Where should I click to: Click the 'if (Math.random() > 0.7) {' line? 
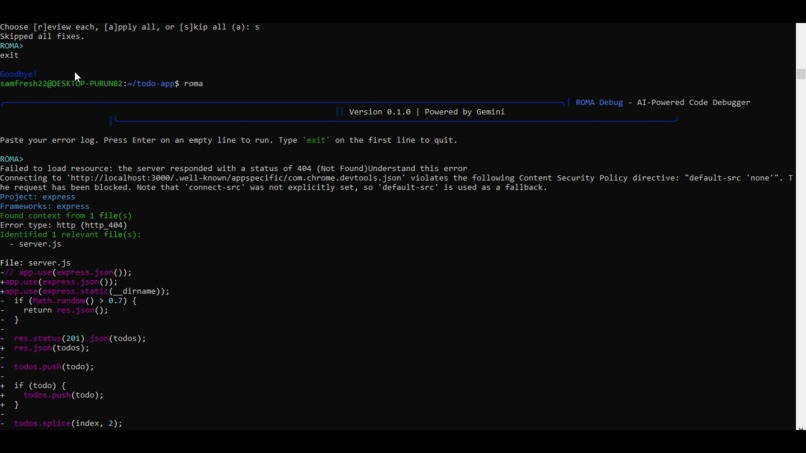[68, 300]
